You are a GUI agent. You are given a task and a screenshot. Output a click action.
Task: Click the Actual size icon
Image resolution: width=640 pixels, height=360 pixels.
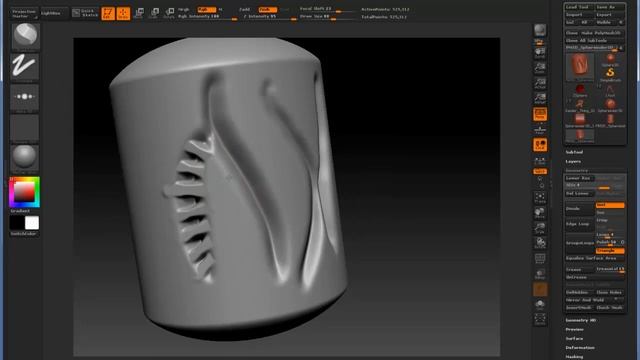540,83
